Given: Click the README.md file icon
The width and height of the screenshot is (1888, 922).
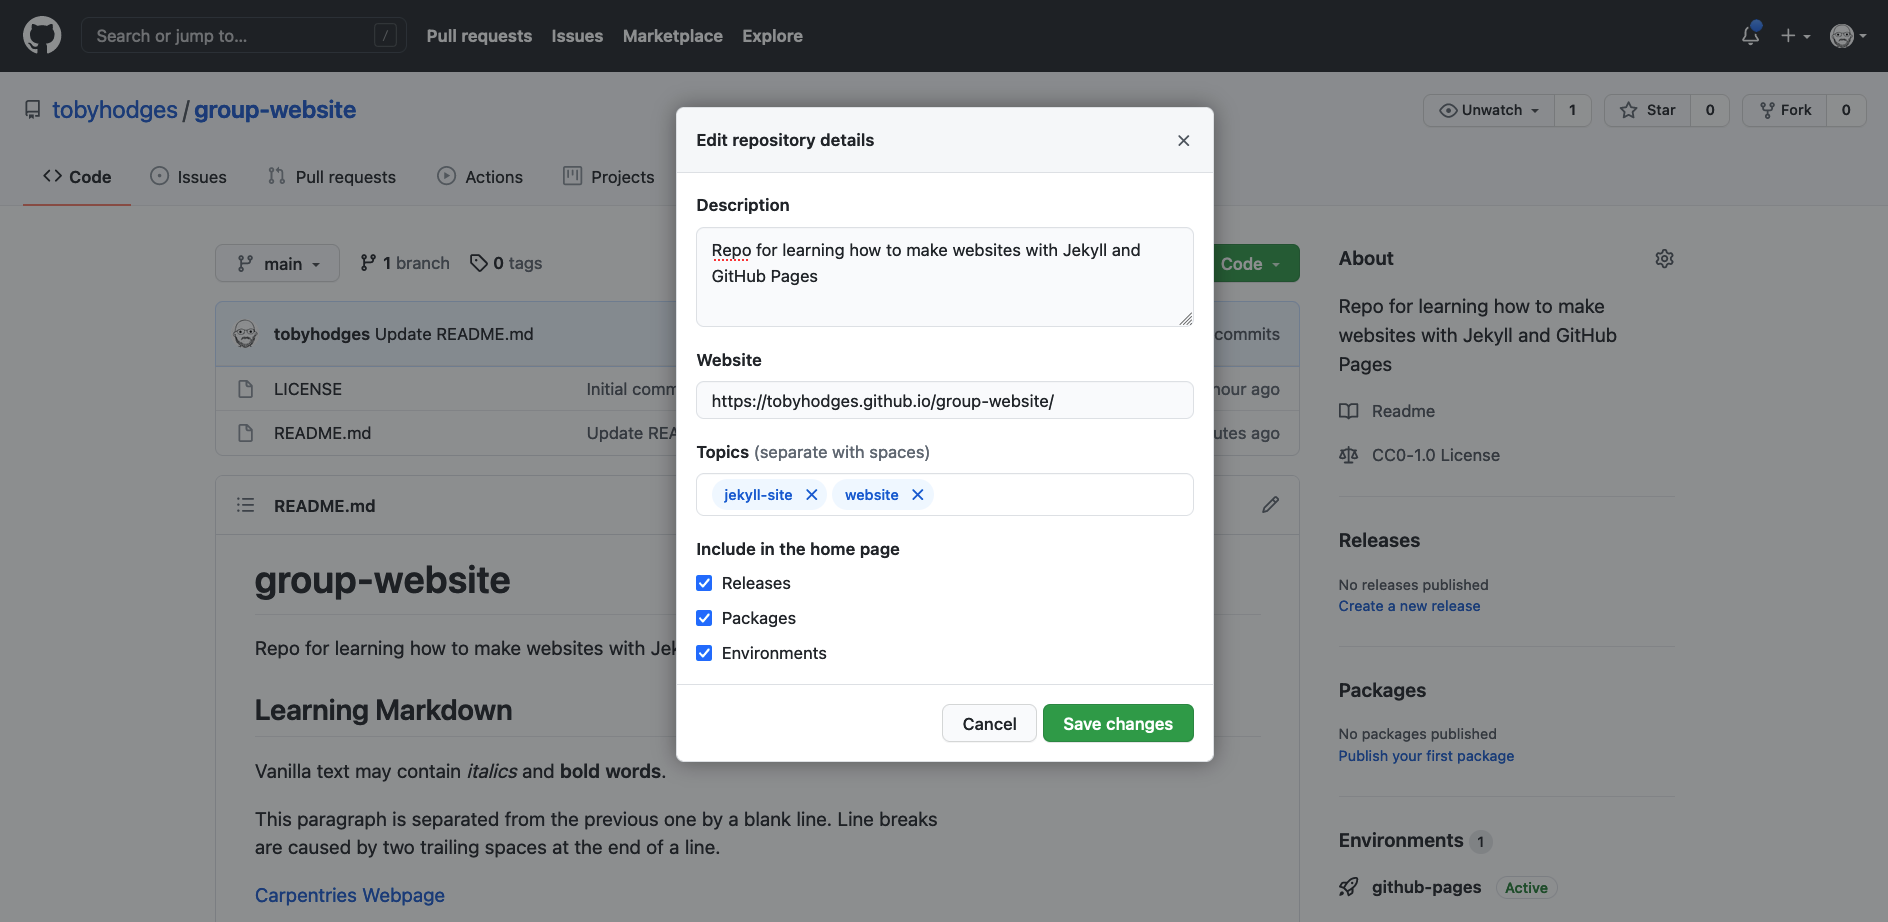Looking at the screenshot, I should 245,433.
